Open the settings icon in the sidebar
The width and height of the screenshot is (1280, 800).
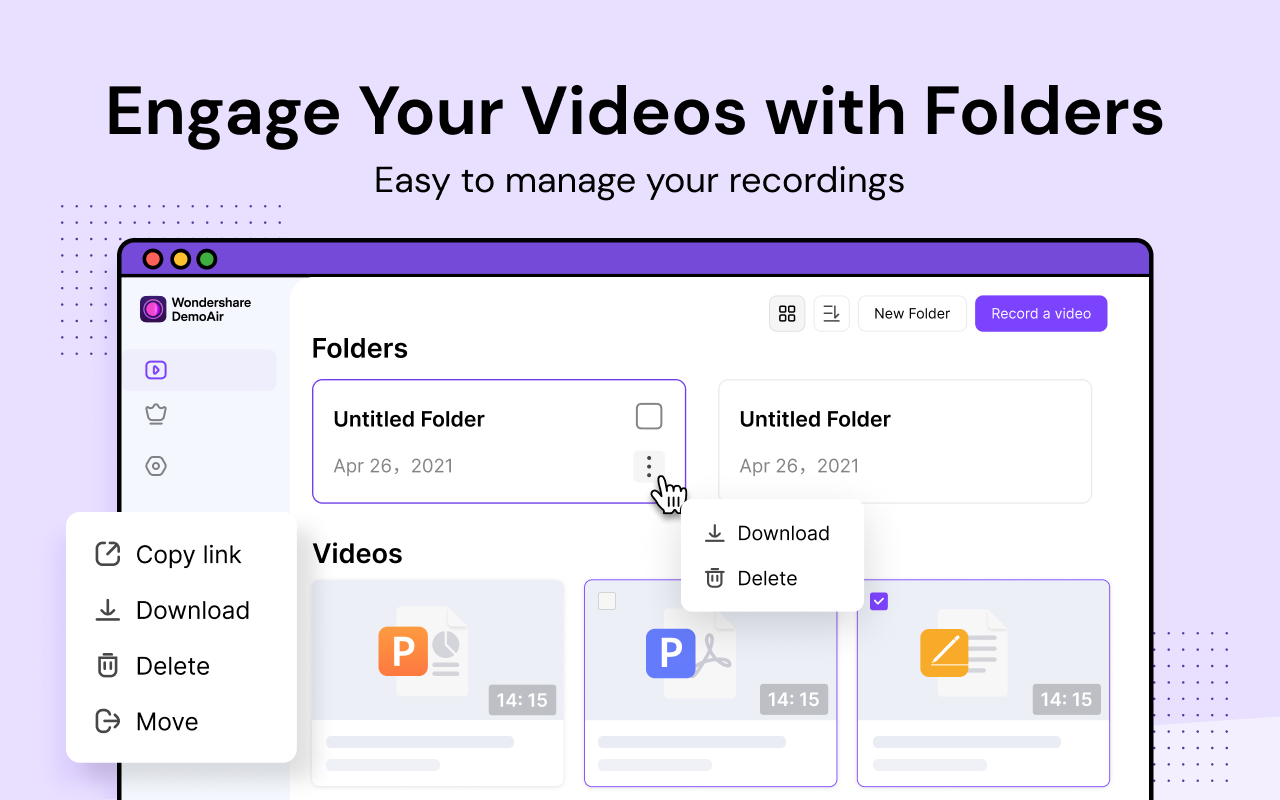(156, 465)
